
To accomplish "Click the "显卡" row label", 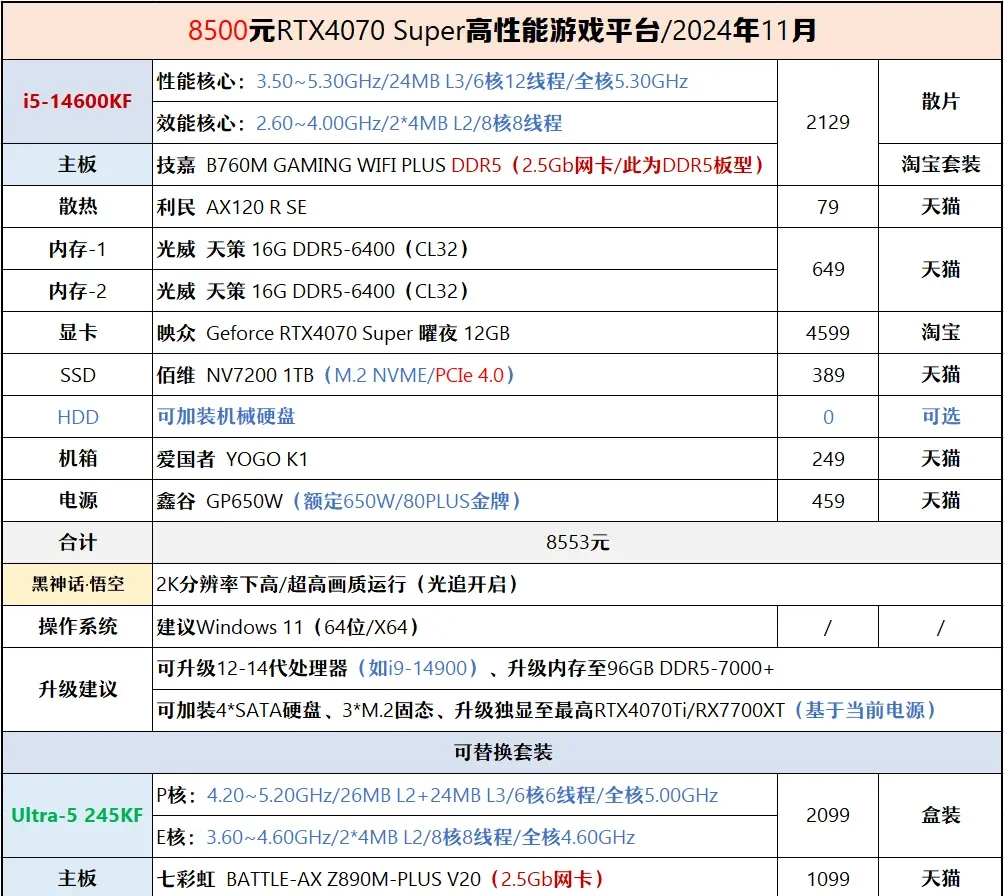I will 77,332.
